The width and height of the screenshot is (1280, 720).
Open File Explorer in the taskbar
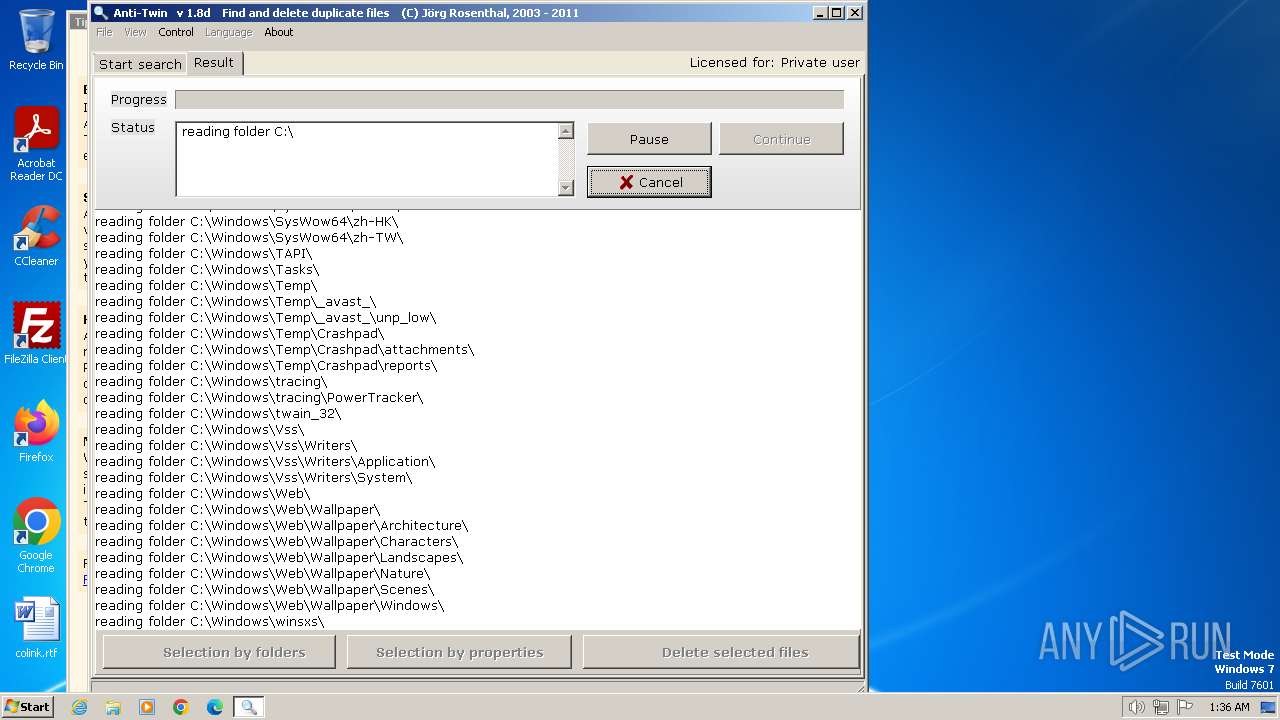click(113, 707)
